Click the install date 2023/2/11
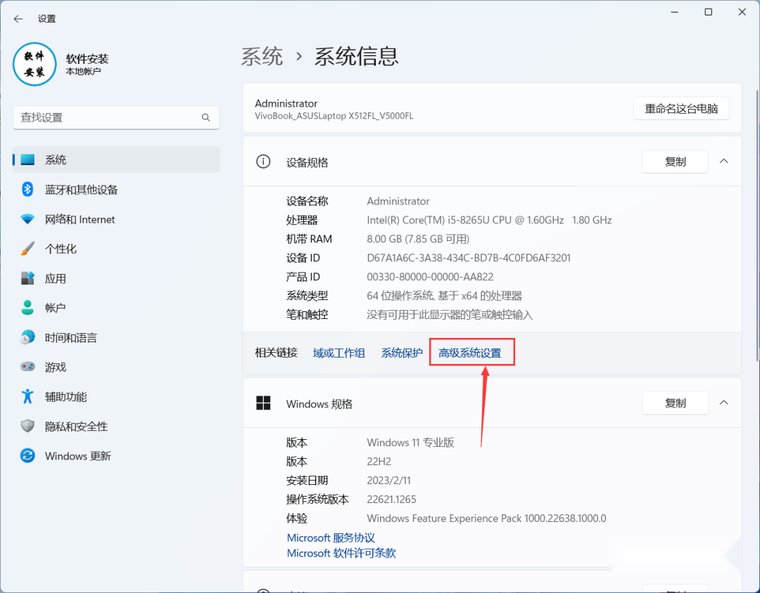The height and width of the screenshot is (593, 760). (x=389, y=481)
